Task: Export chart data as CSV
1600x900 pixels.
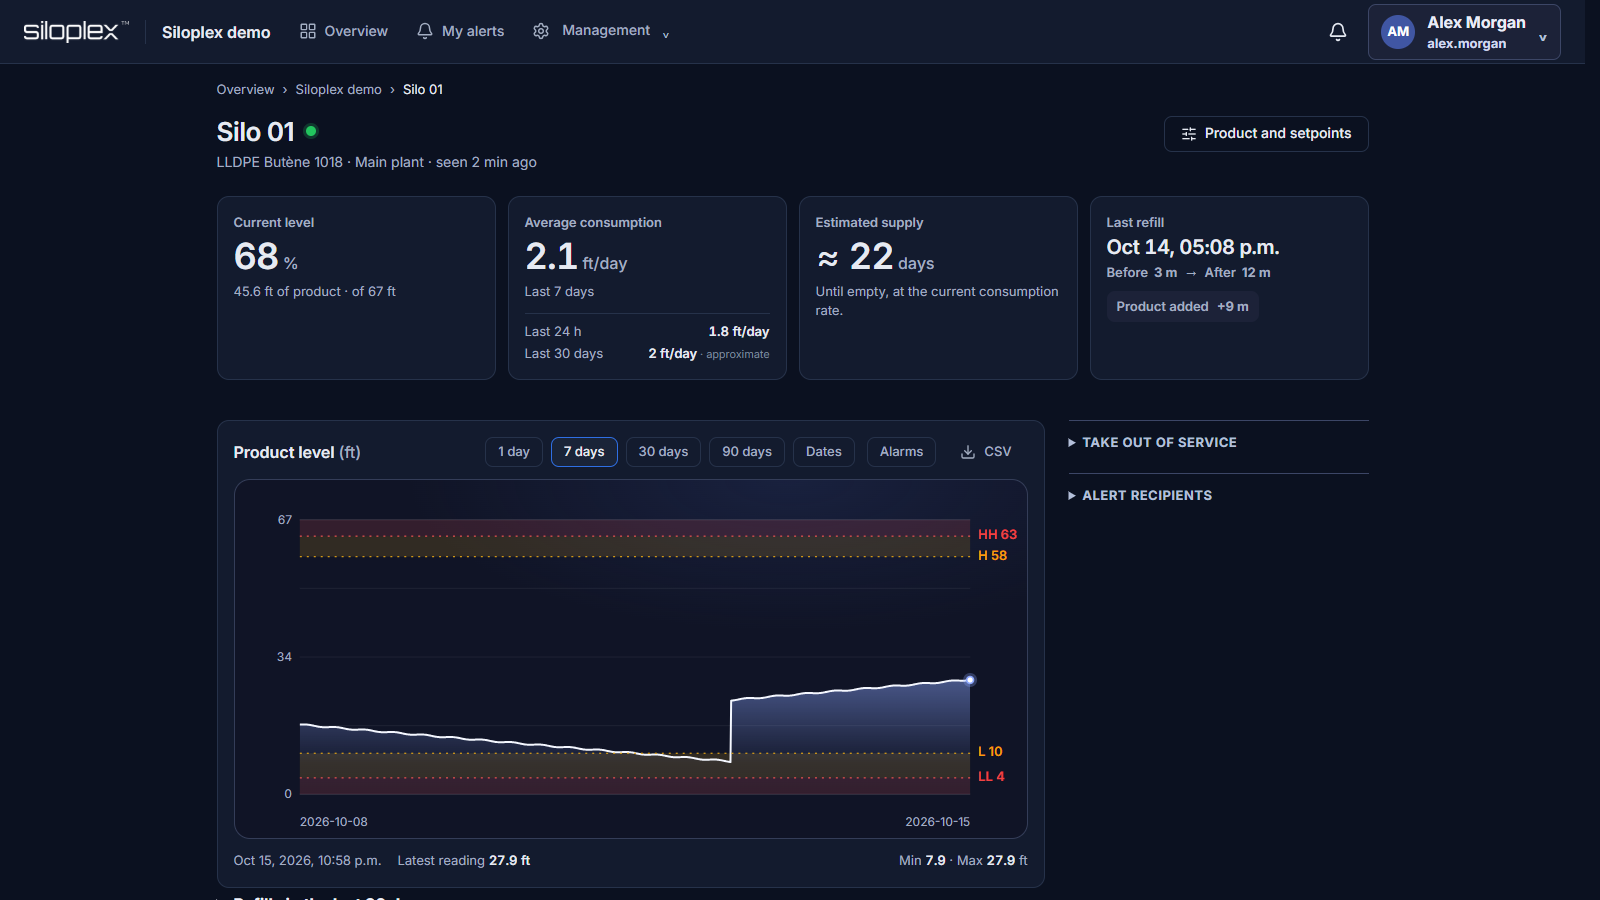Action: [986, 452]
